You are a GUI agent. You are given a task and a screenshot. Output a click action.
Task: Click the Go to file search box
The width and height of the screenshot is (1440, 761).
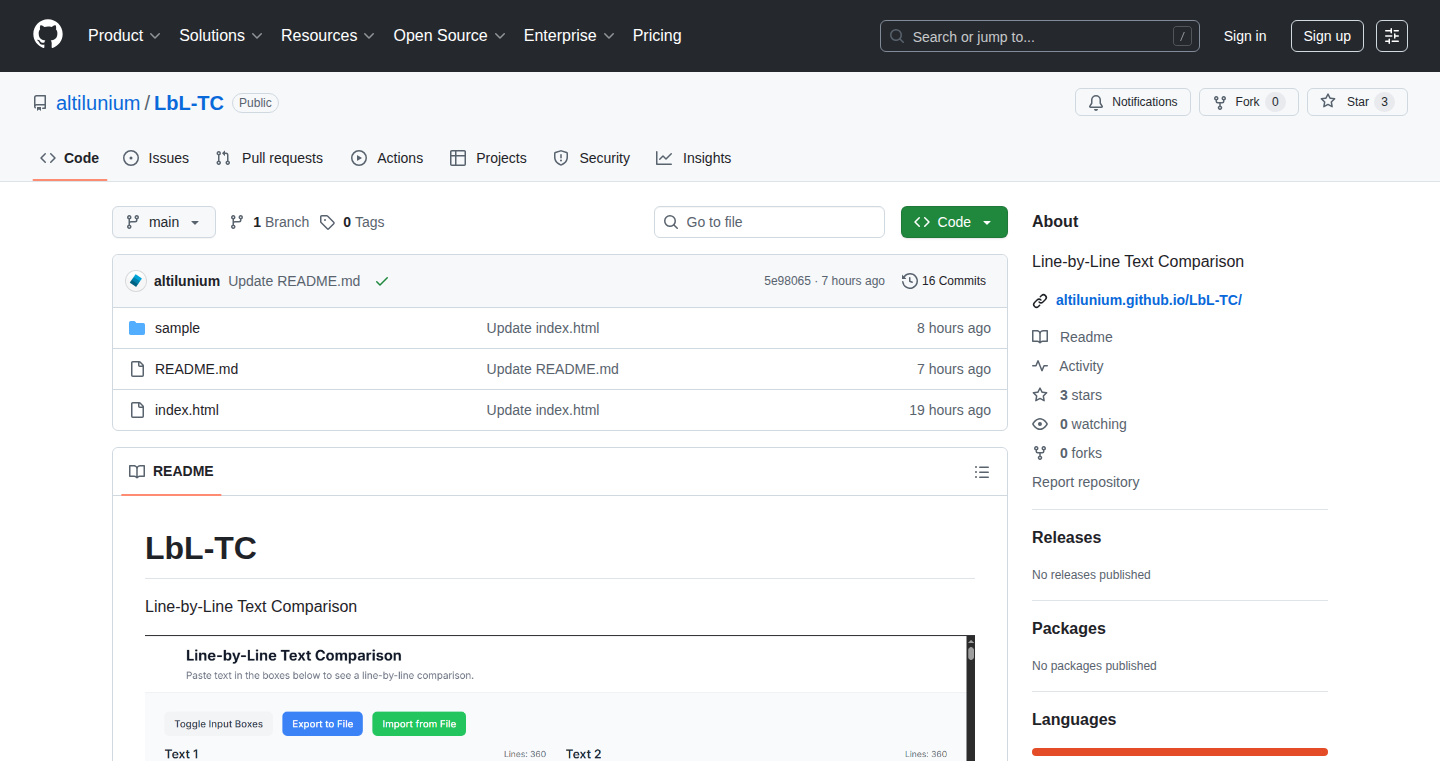770,222
